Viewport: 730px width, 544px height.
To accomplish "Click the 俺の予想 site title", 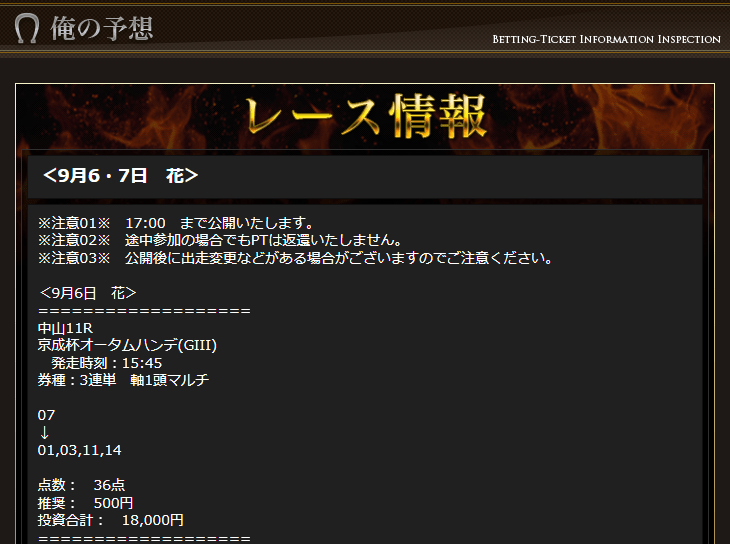I will click(101, 28).
